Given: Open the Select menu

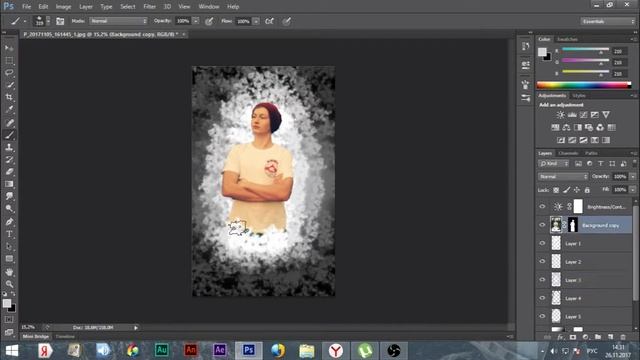Looking at the screenshot, I should [128, 7].
